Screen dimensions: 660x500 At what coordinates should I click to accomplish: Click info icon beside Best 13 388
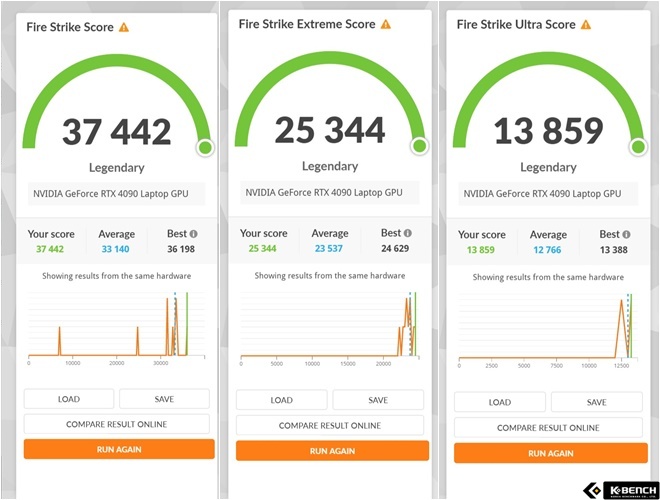pos(626,234)
